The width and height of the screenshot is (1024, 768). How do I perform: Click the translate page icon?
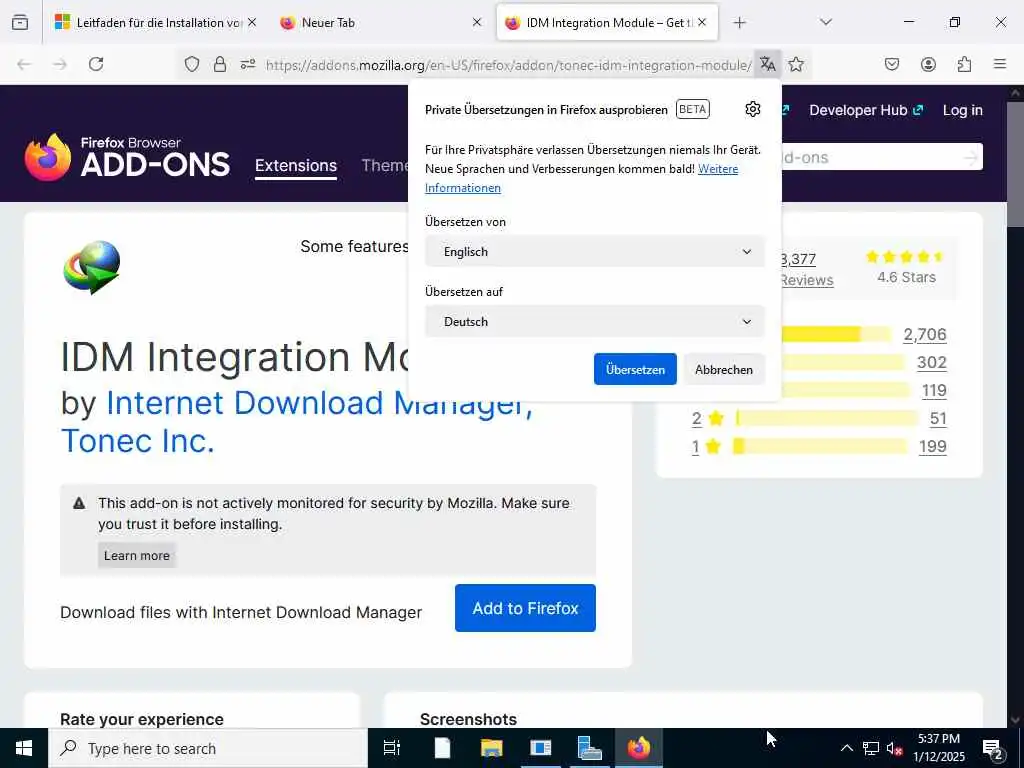click(768, 64)
